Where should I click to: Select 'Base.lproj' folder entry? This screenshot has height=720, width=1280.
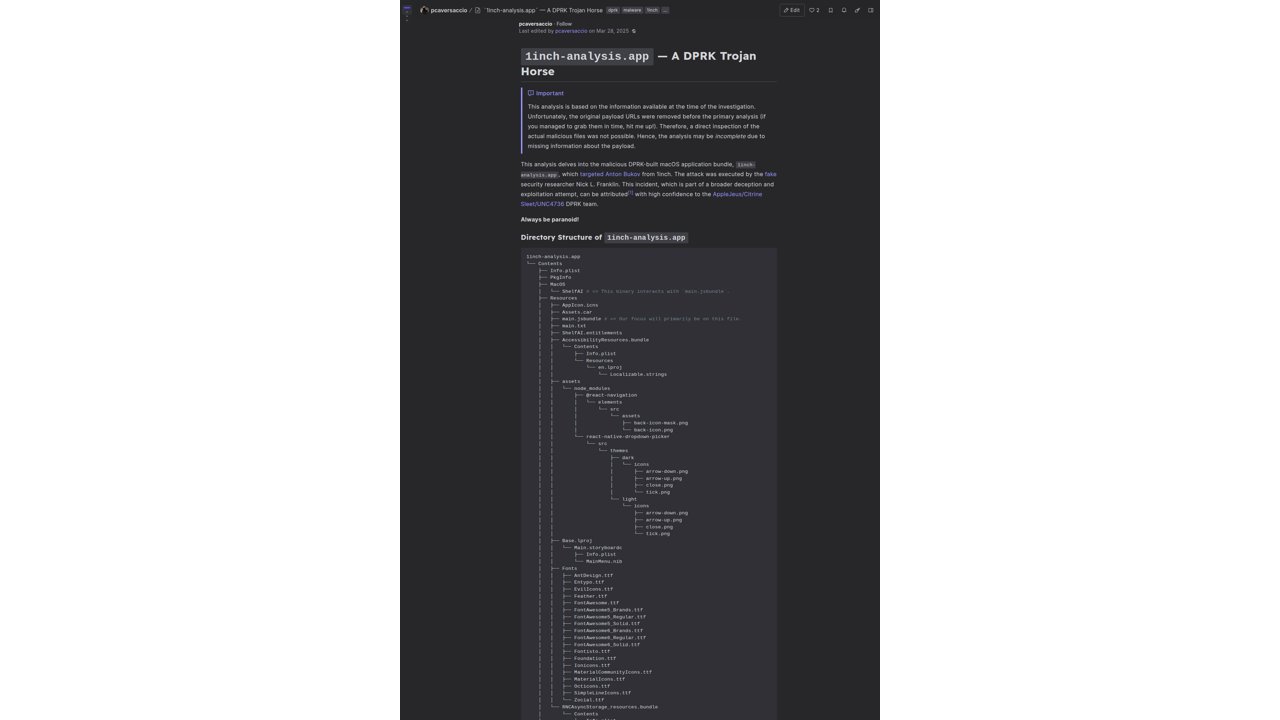tap(577, 541)
